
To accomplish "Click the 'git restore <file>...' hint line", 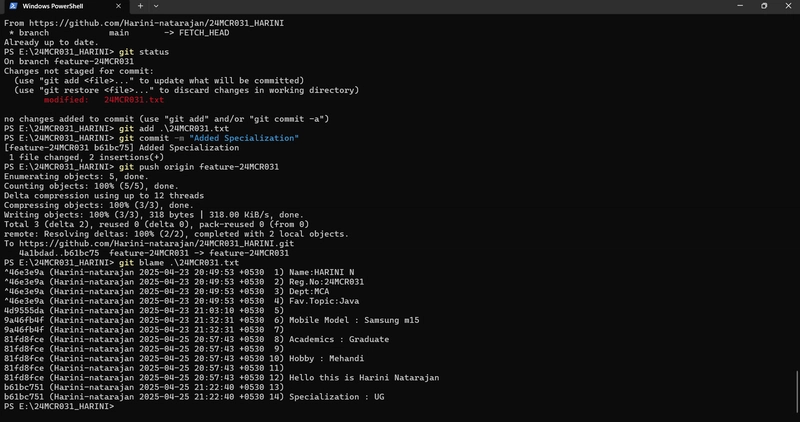I will 187,90.
